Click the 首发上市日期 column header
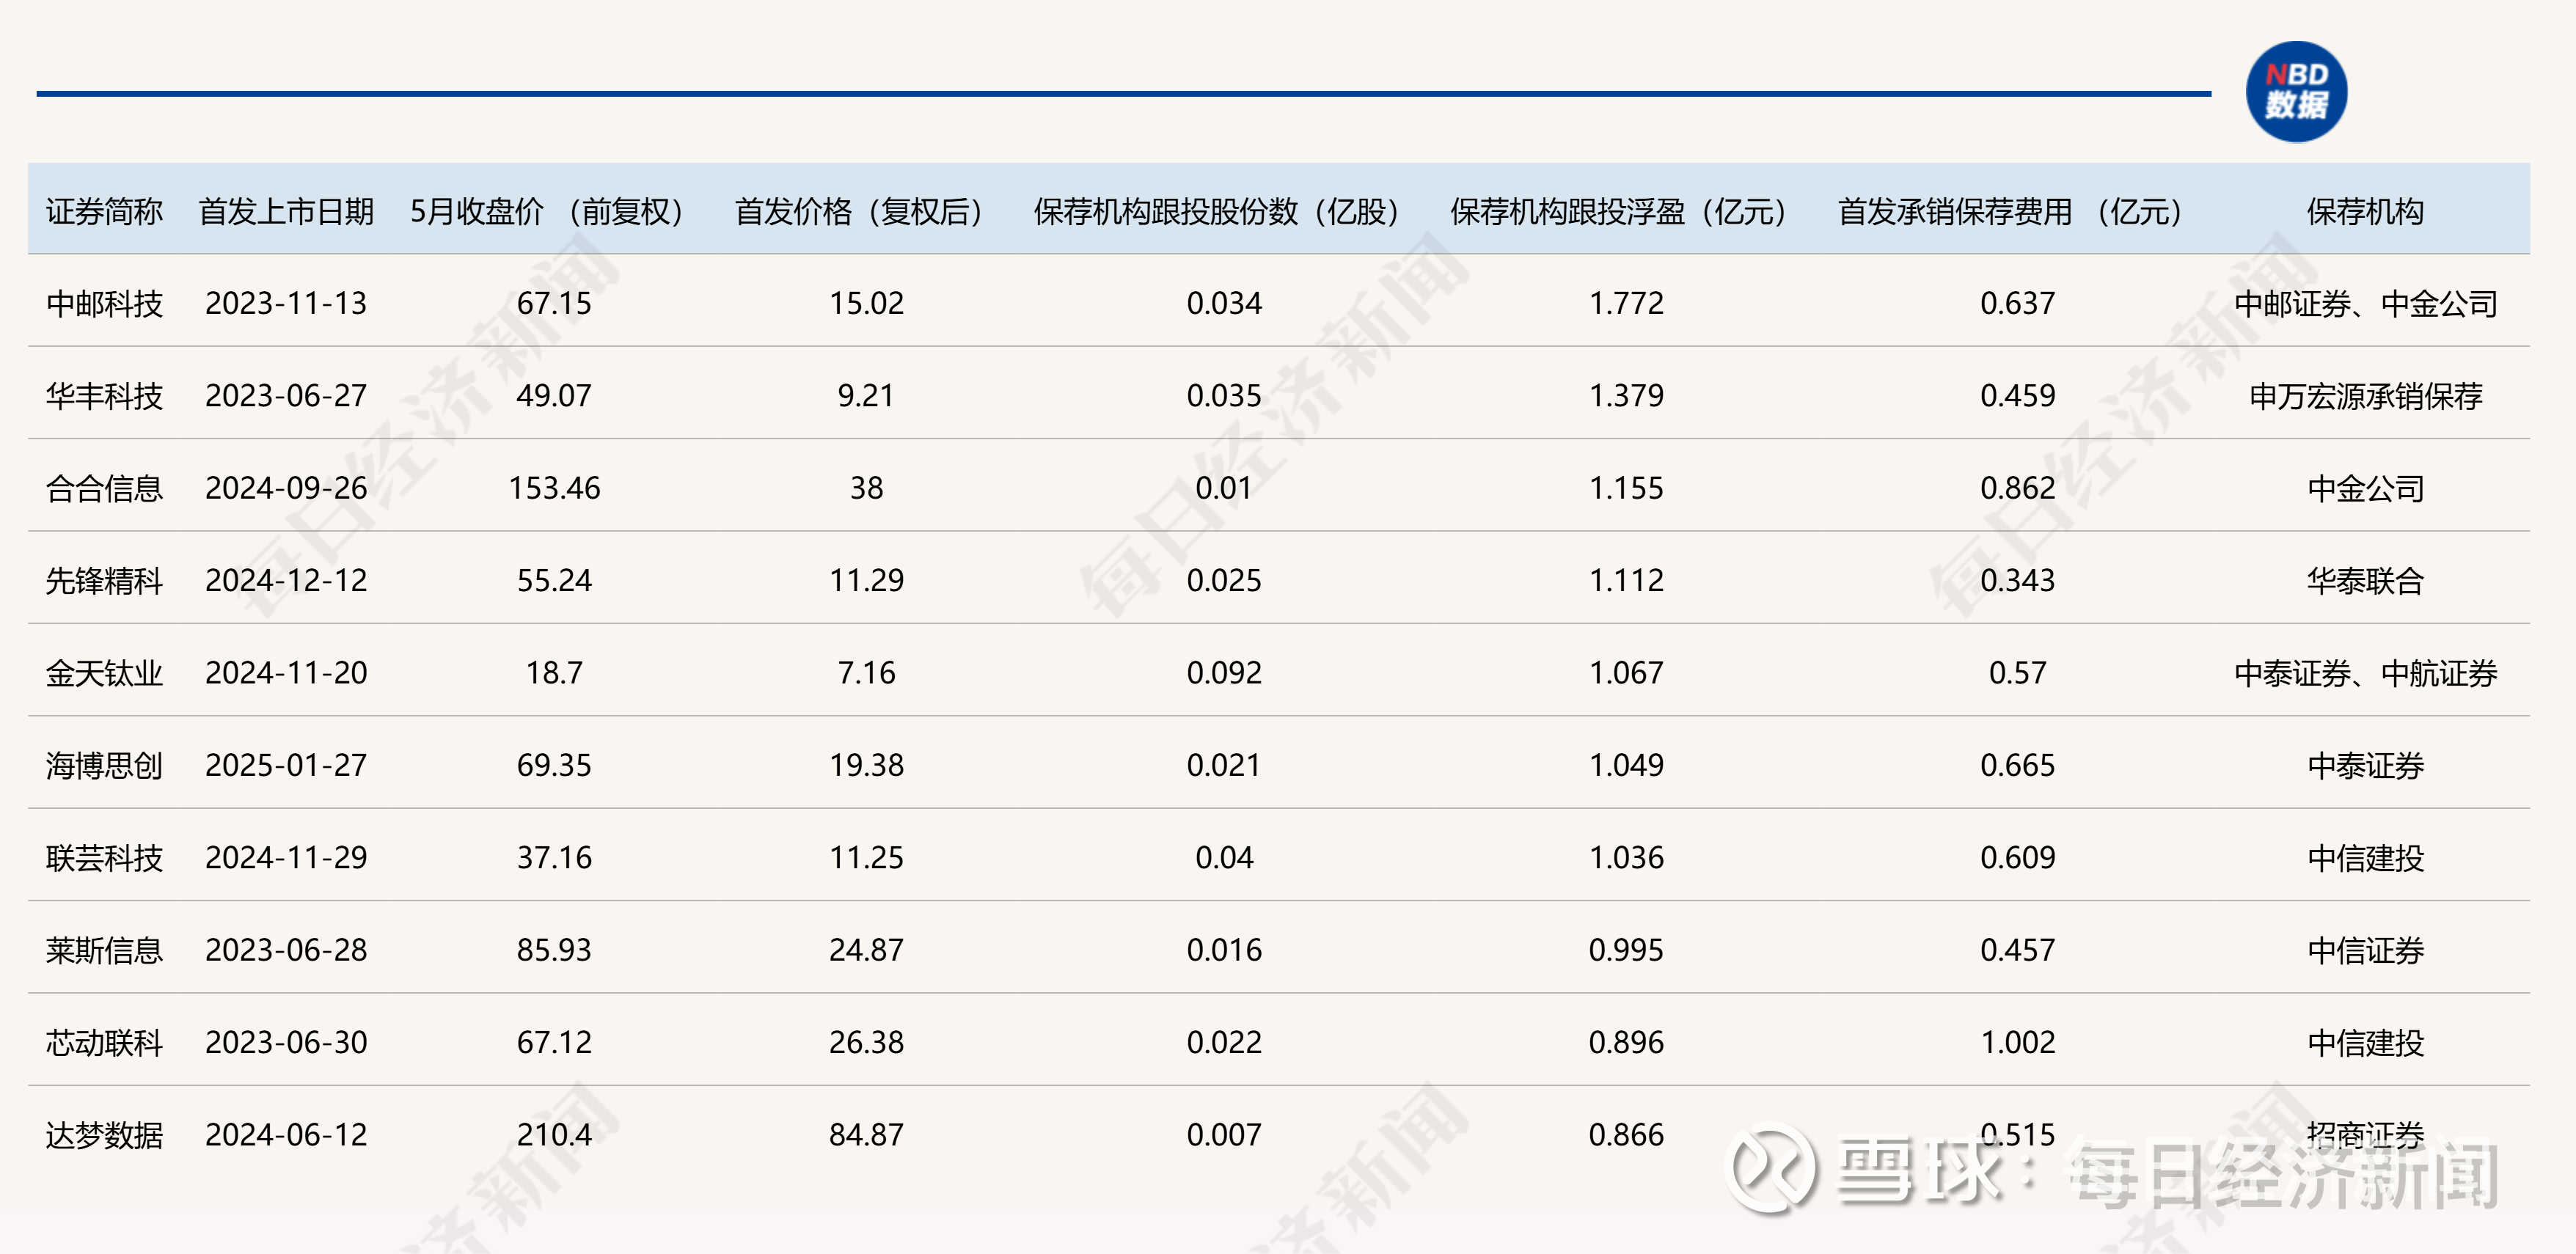 click(286, 212)
